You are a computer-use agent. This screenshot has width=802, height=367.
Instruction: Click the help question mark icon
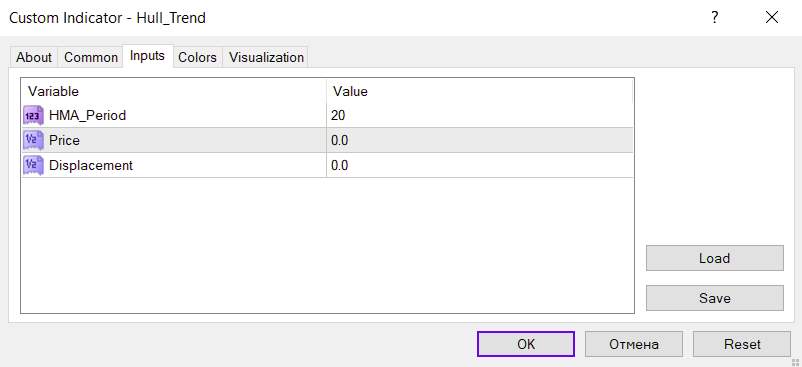pos(715,18)
